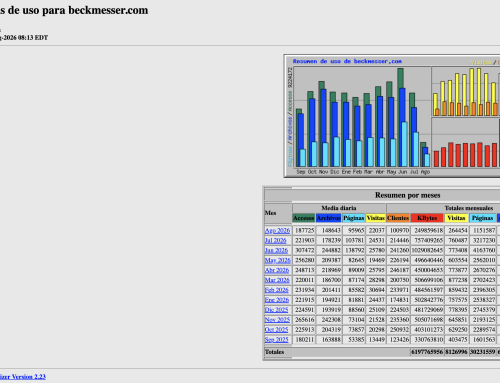Click the daily Páginas value 138792 in Jun 2026 row
This screenshot has height=383, width=500.
(x=354, y=250)
